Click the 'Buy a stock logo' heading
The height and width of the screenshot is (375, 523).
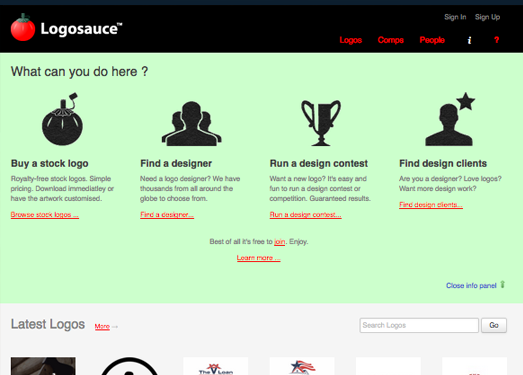(x=49, y=163)
